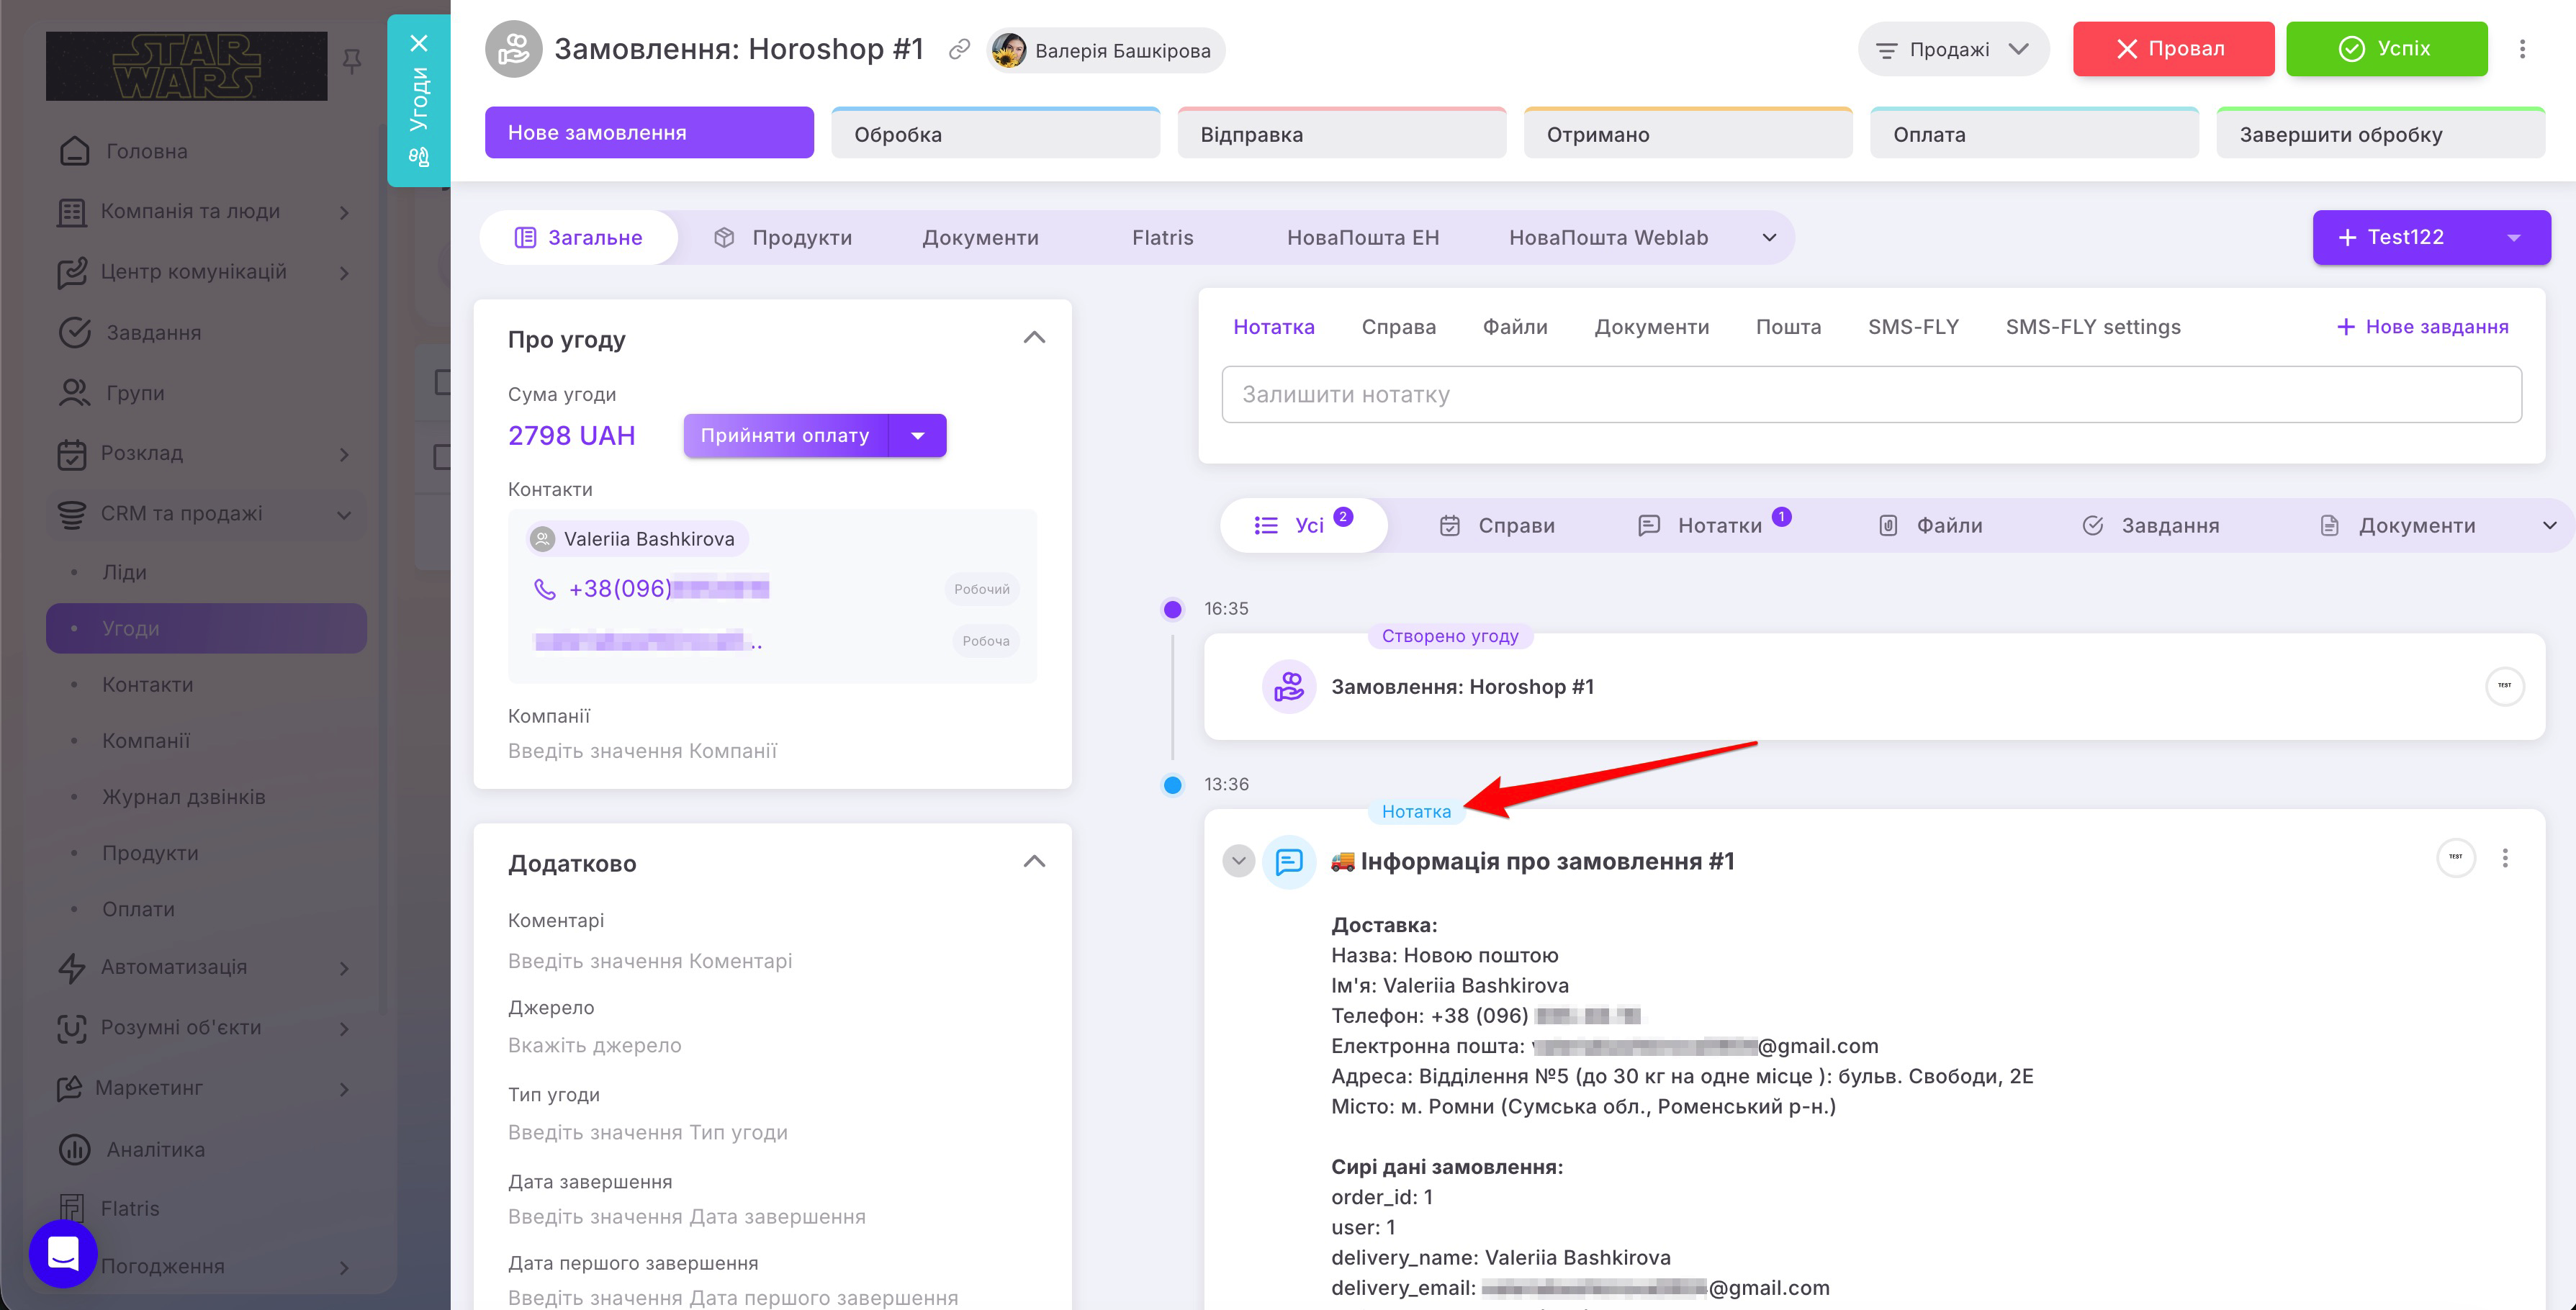Mark deal as Провал
This screenshot has width=2576, height=1310.
click(2173, 49)
